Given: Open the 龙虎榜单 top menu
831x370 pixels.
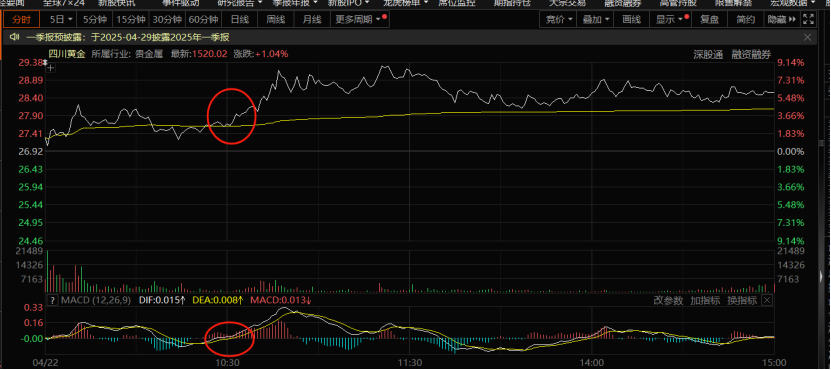Looking at the screenshot, I should [405, 3].
